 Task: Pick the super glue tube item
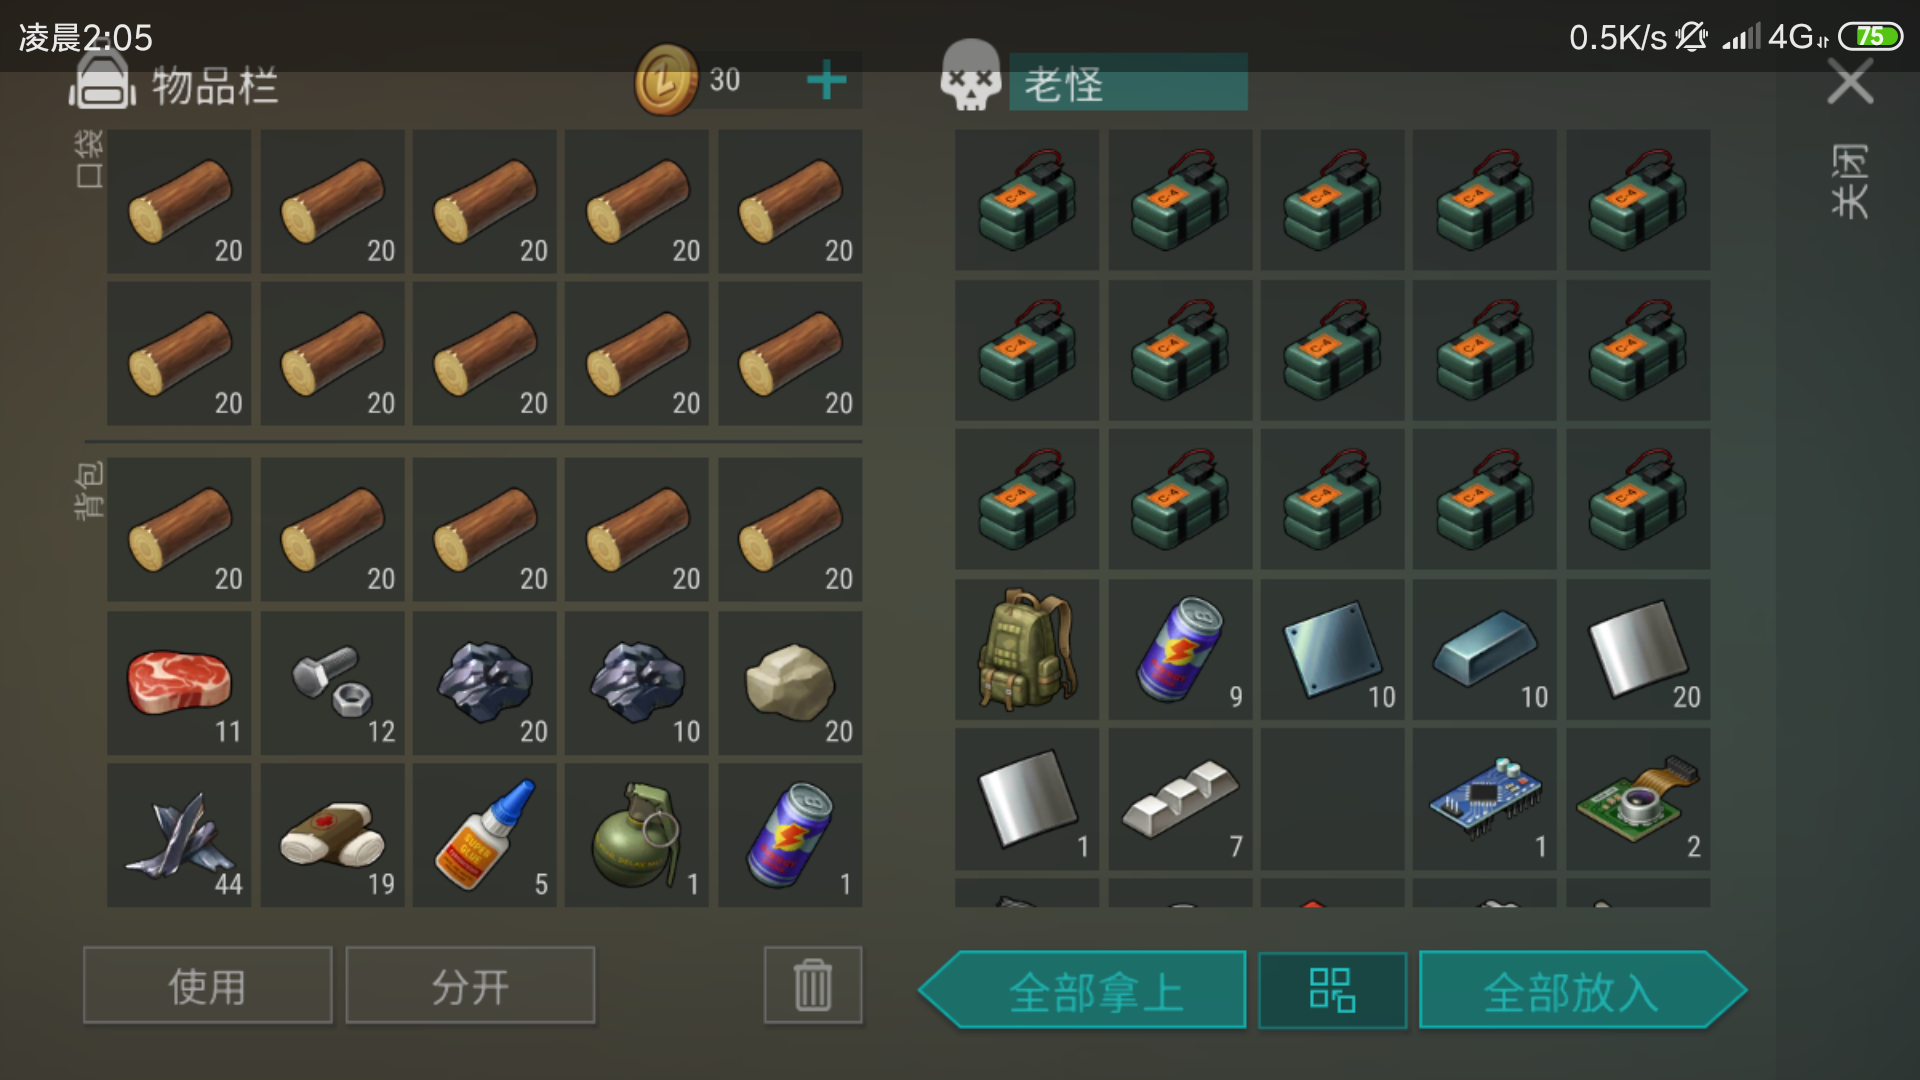485,835
